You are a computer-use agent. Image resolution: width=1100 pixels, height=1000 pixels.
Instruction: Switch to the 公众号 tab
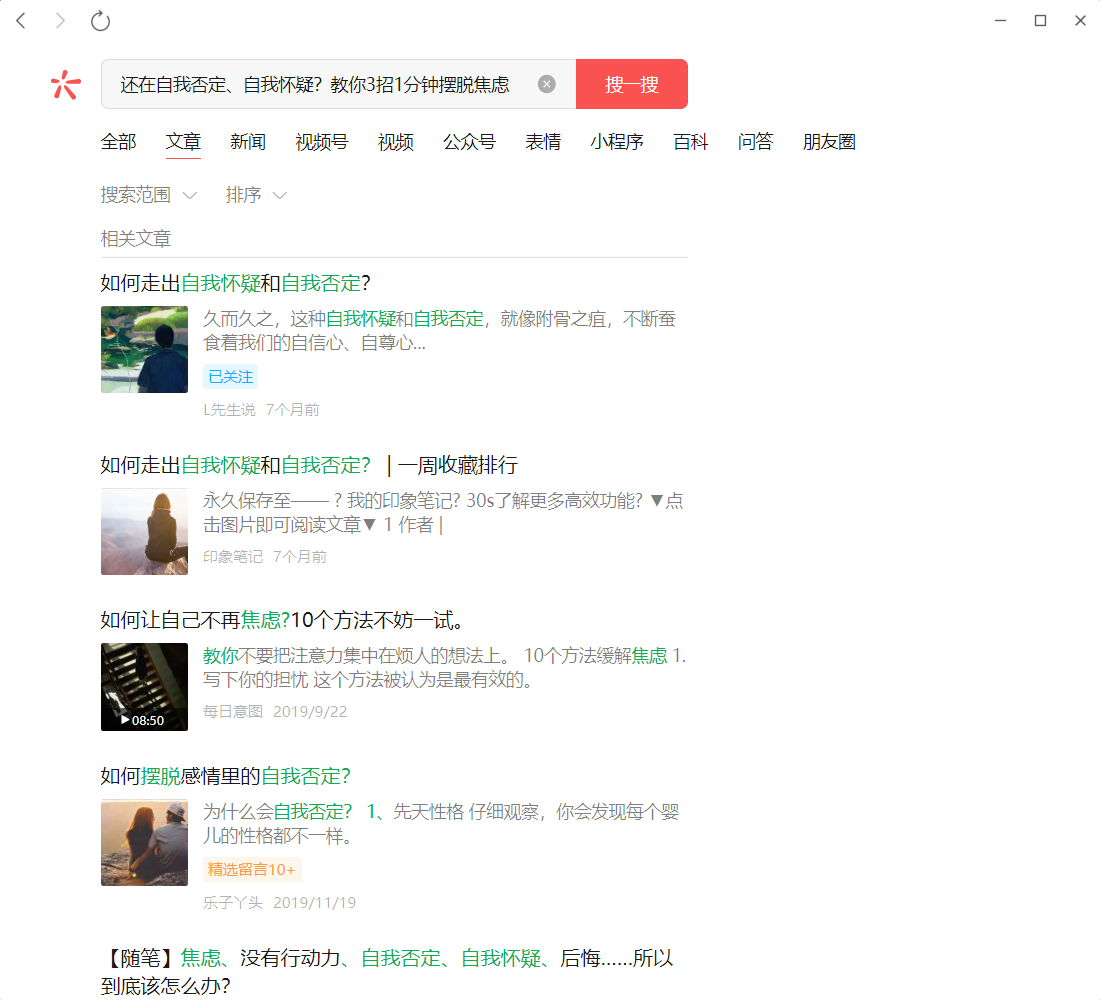469,142
